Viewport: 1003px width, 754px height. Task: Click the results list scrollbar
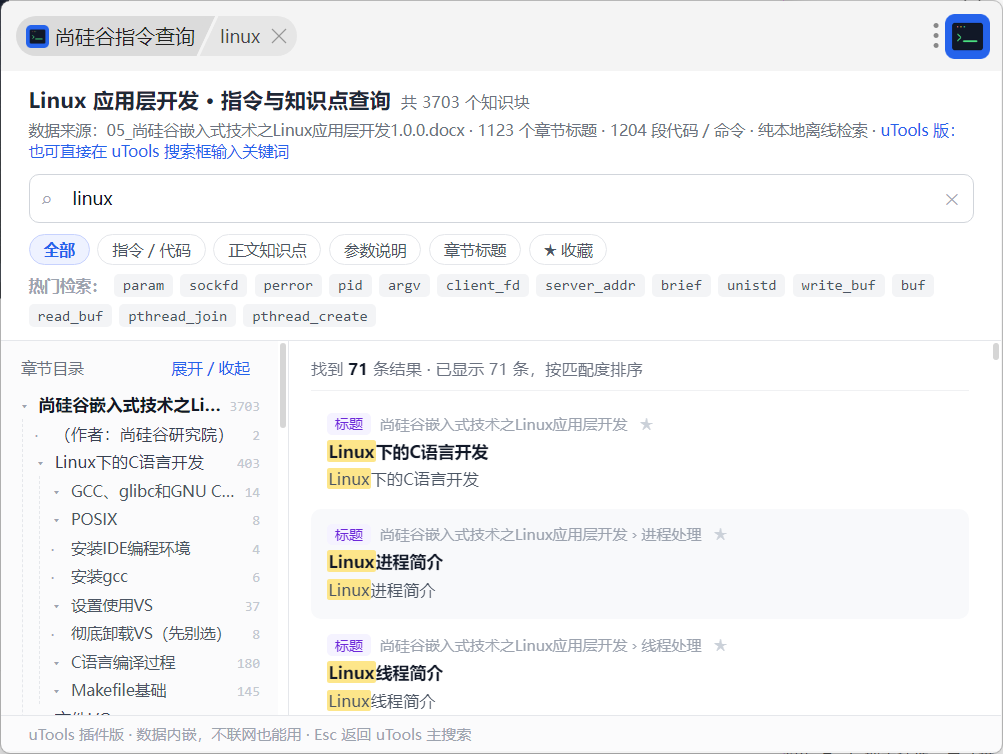coord(995,352)
